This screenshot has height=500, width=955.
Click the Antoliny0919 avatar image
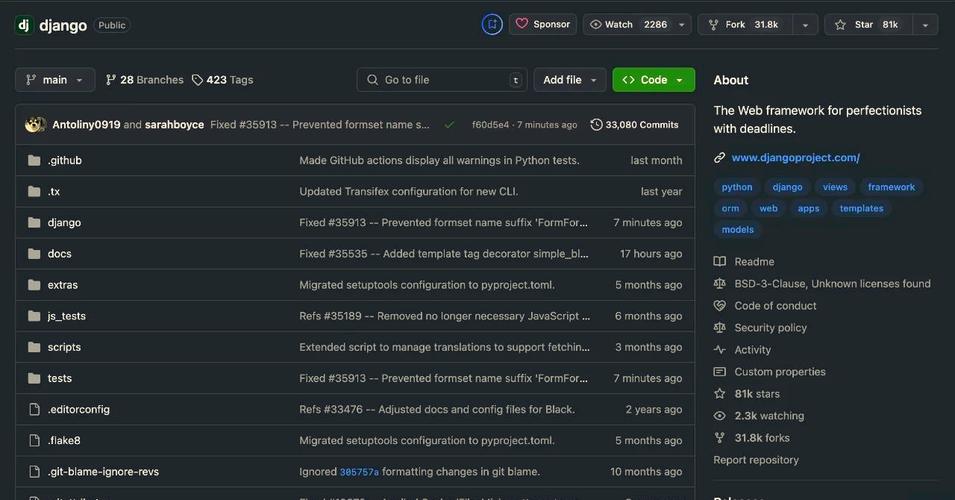35,124
